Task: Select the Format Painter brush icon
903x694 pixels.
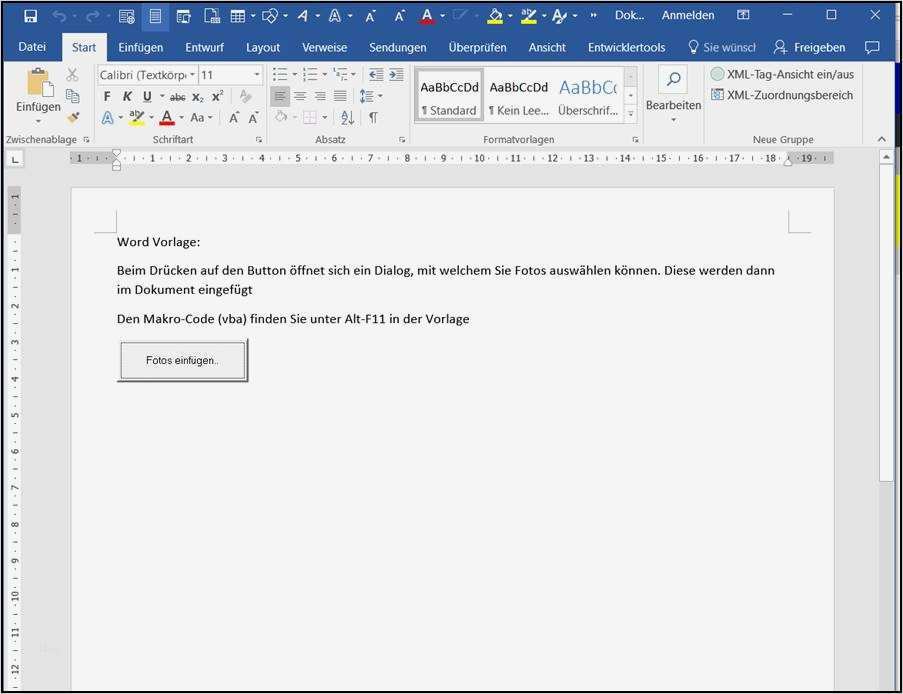Action: click(x=73, y=117)
